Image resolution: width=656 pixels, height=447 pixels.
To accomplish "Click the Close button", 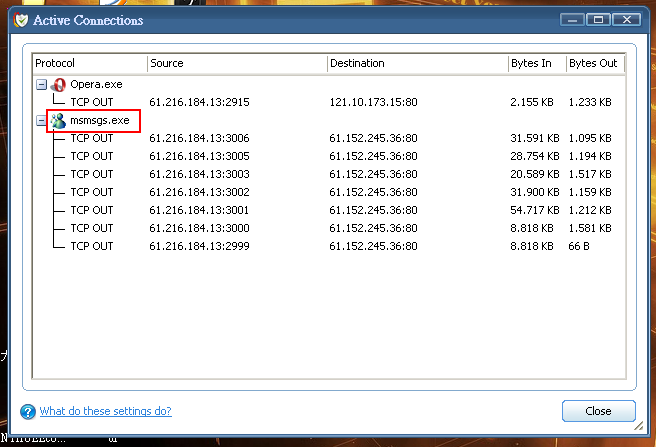I will pos(599,411).
